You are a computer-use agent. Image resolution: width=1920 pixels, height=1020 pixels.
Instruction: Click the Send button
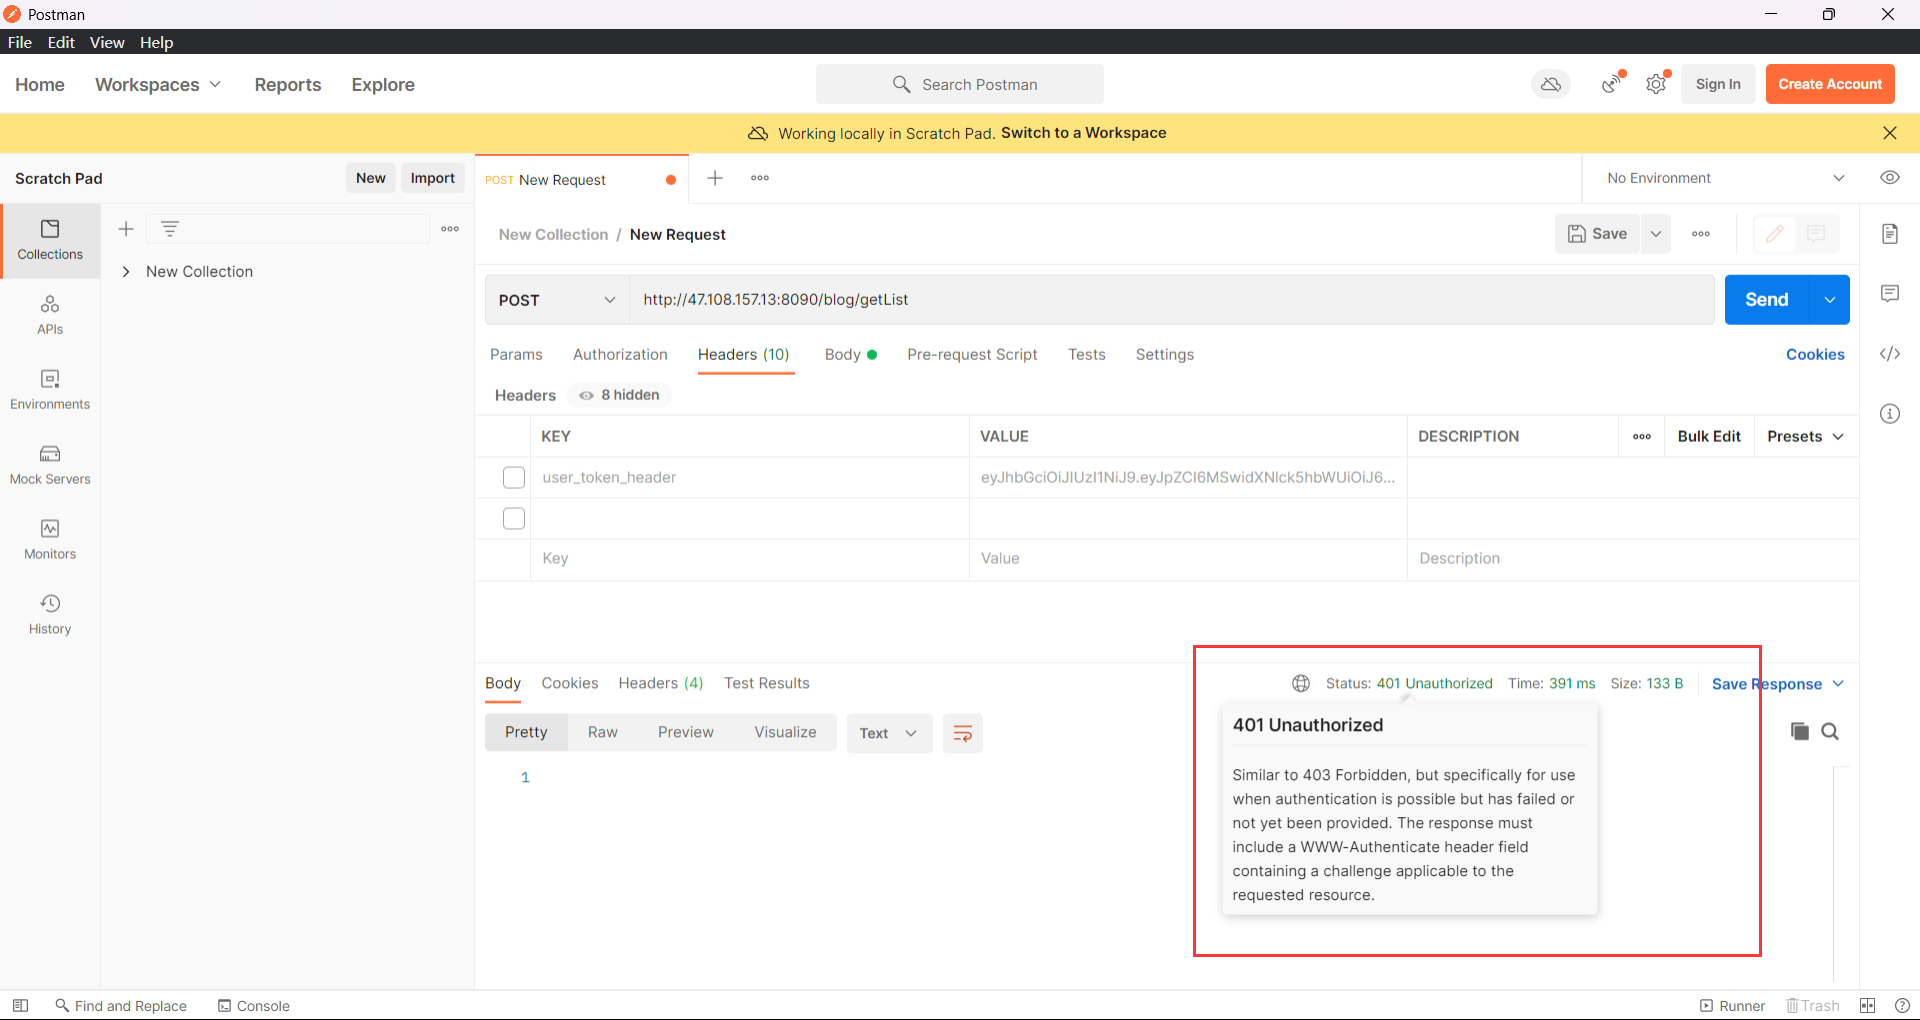[x=1767, y=300]
